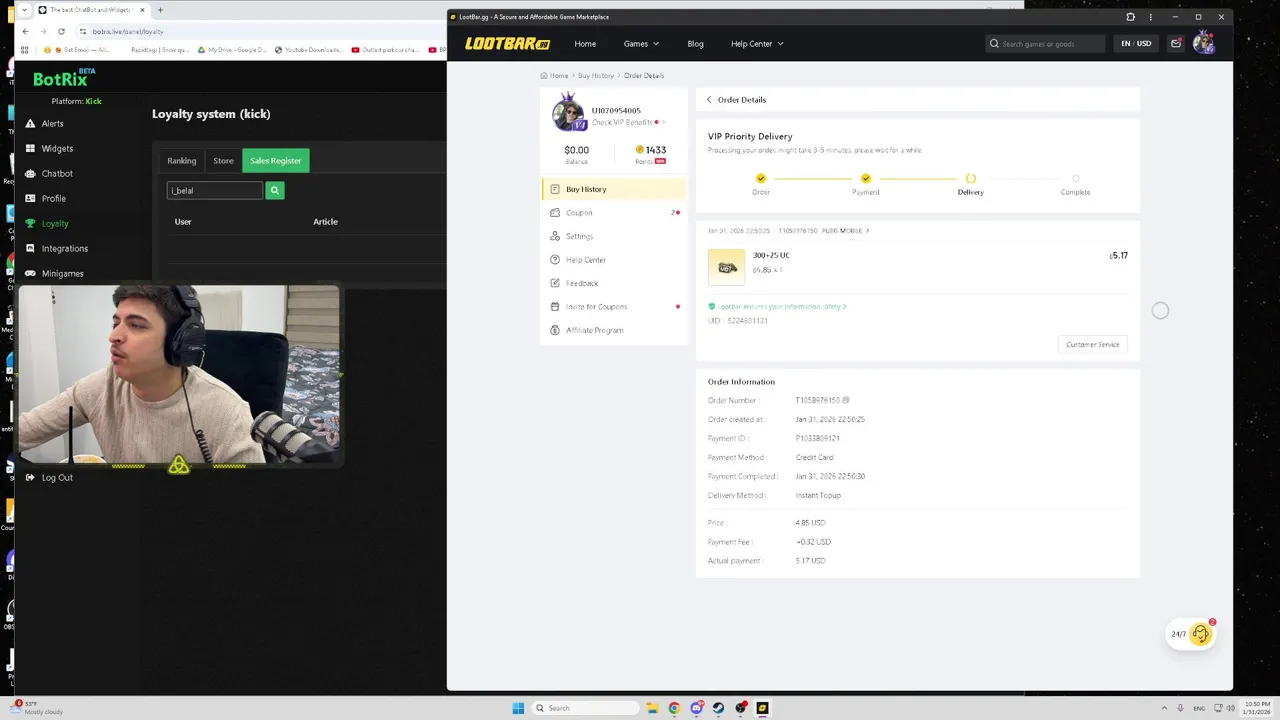Open extensions puzzle icon in LootBar window
Viewport: 1280px width, 720px height.
click(x=1130, y=17)
